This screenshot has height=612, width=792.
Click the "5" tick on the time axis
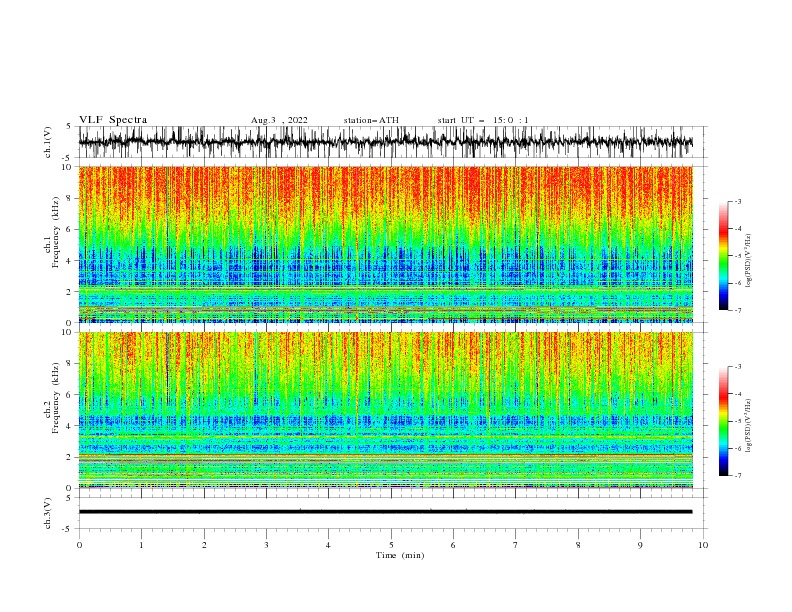(x=391, y=545)
